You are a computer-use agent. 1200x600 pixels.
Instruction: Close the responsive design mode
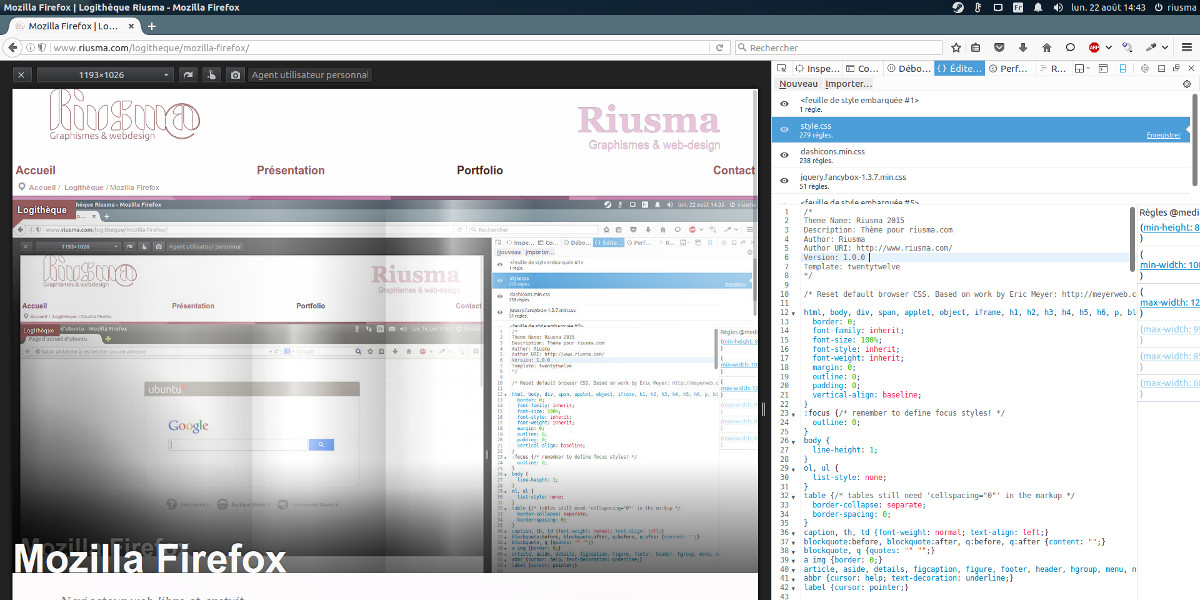point(22,75)
